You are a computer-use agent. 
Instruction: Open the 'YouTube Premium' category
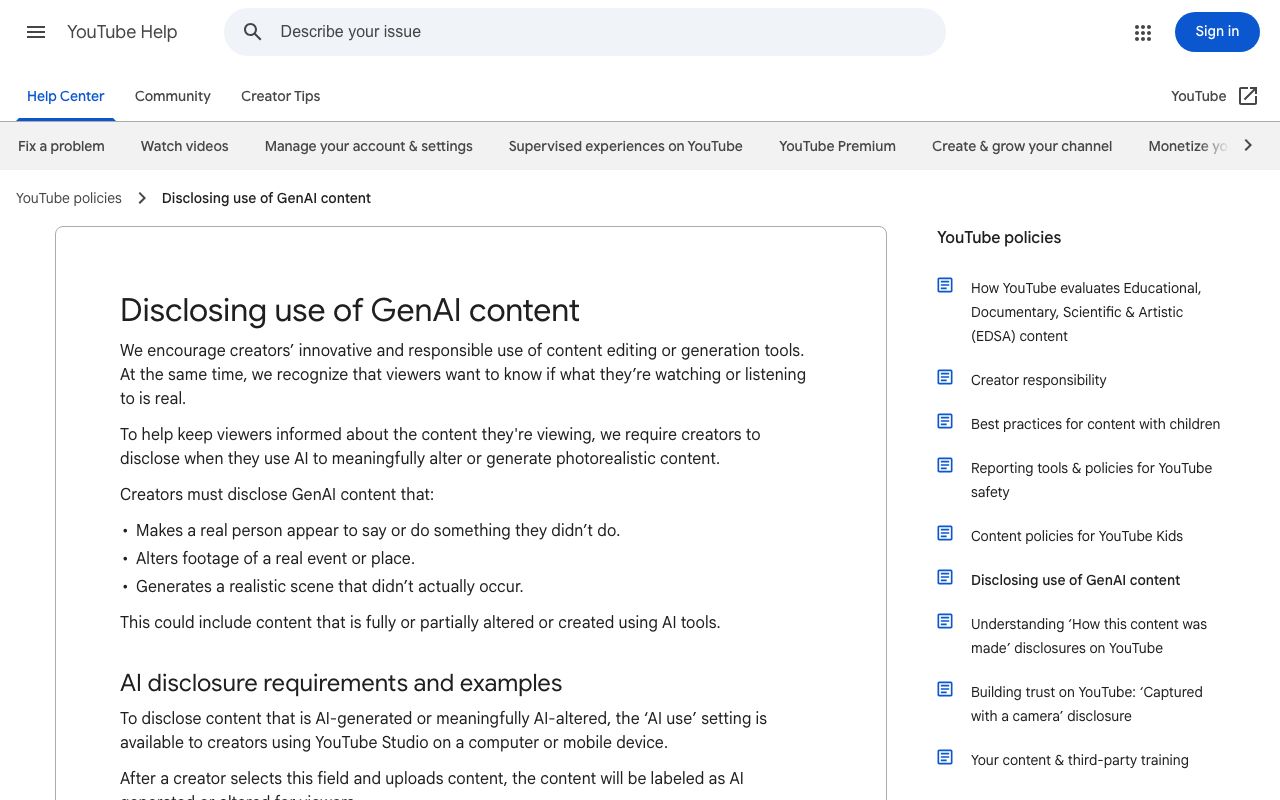click(837, 146)
